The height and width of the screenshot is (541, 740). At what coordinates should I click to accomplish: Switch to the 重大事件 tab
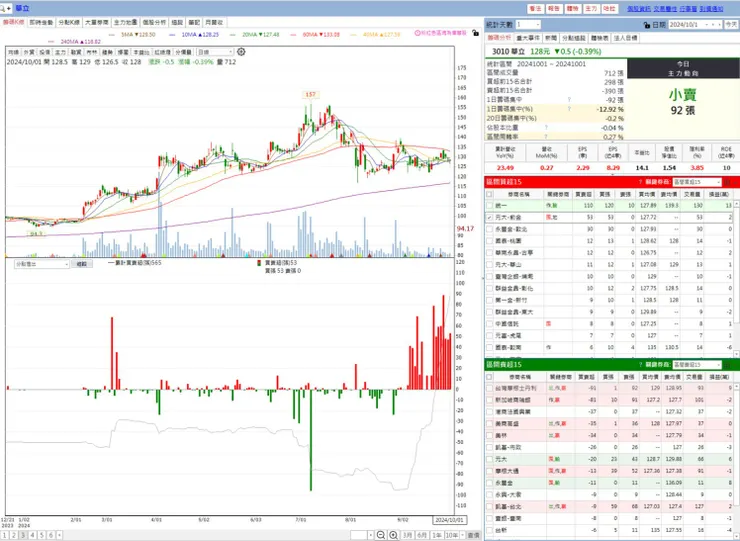pyautogui.click(x=528, y=38)
